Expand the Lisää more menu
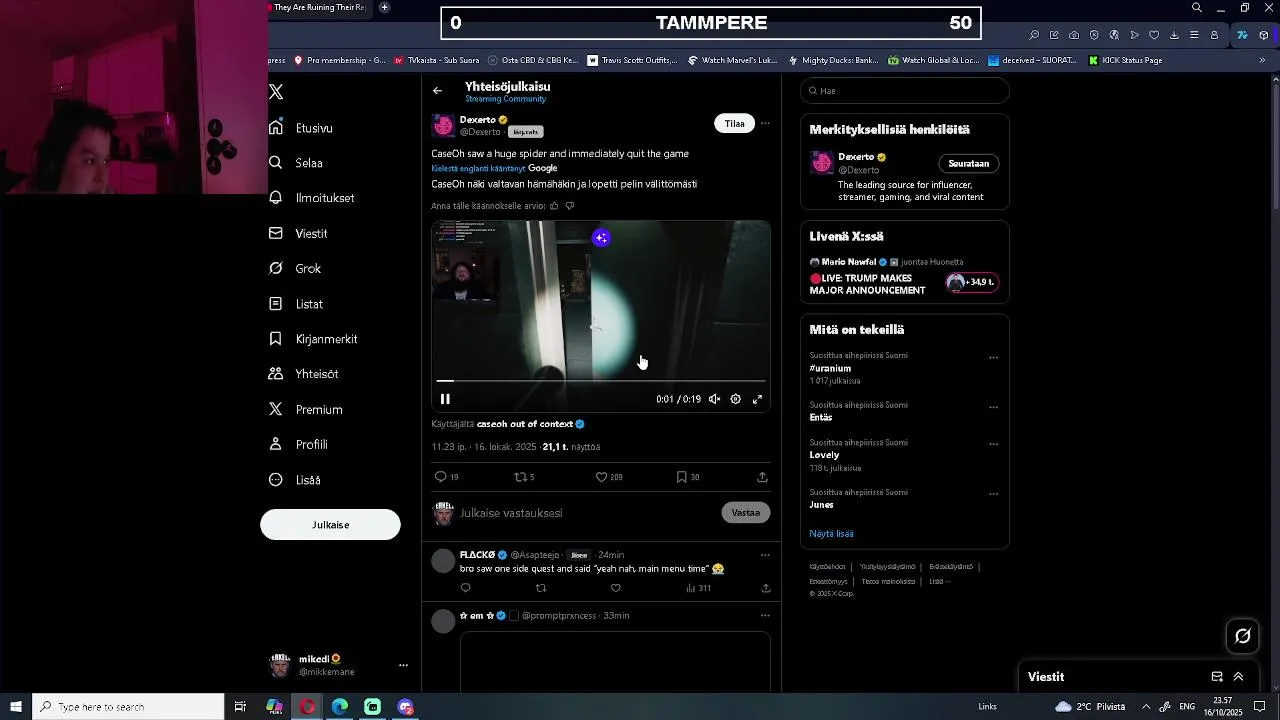Image resolution: width=1280 pixels, height=720 pixels. [x=295, y=480]
